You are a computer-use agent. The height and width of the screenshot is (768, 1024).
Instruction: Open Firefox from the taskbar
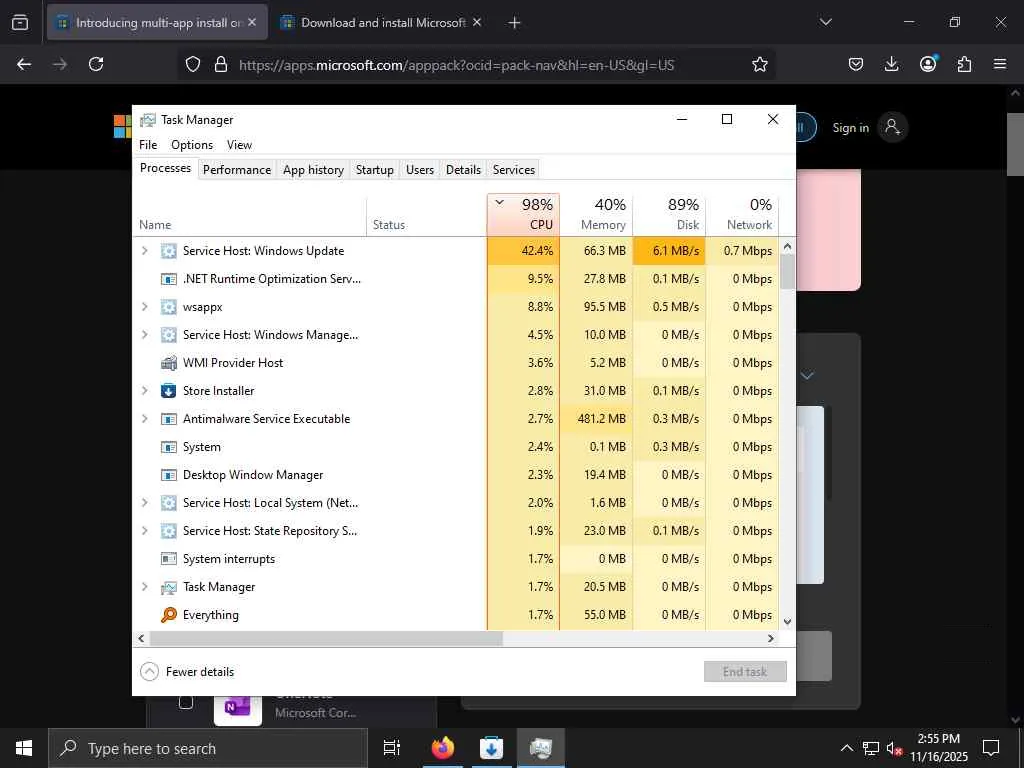click(x=443, y=748)
